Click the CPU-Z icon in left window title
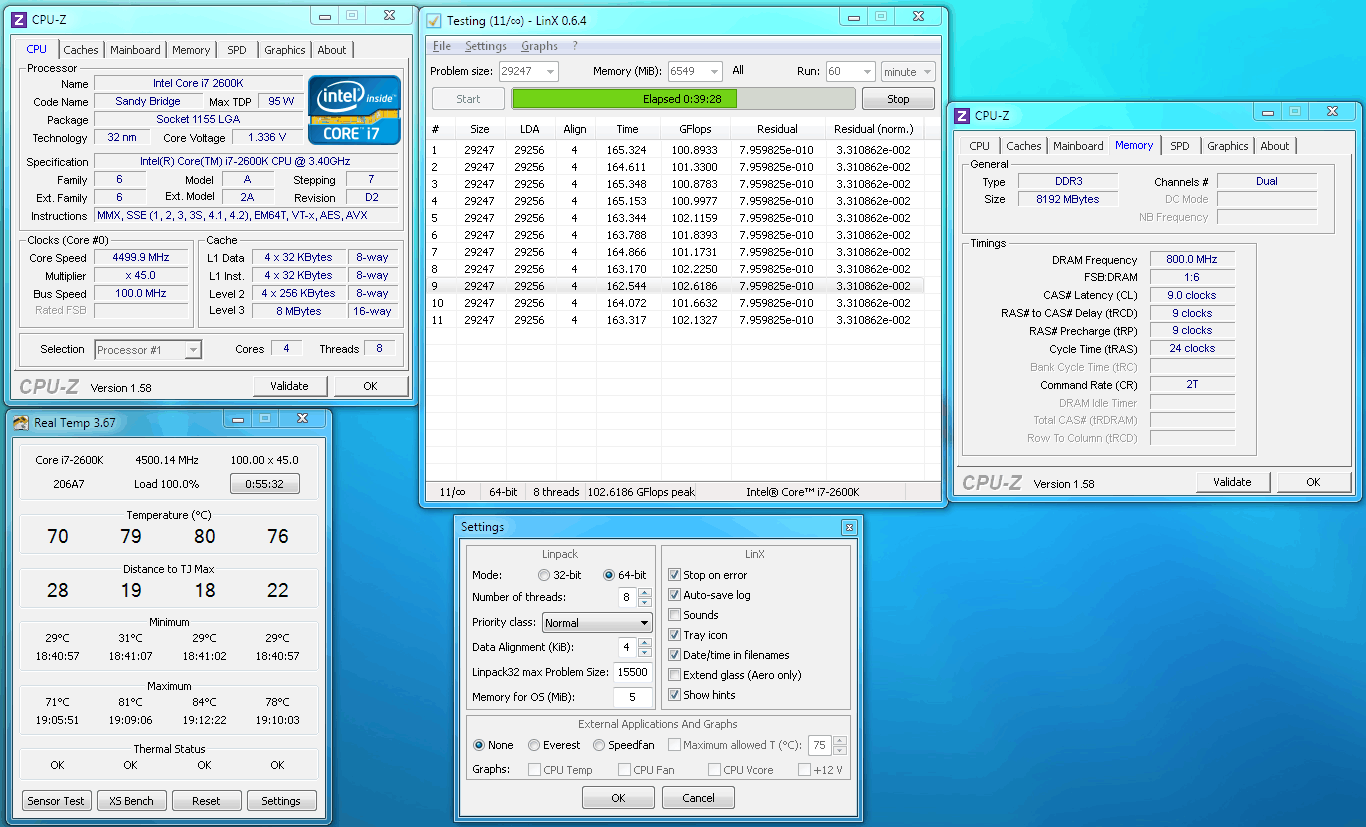The image size is (1366, 827). [x=18, y=19]
